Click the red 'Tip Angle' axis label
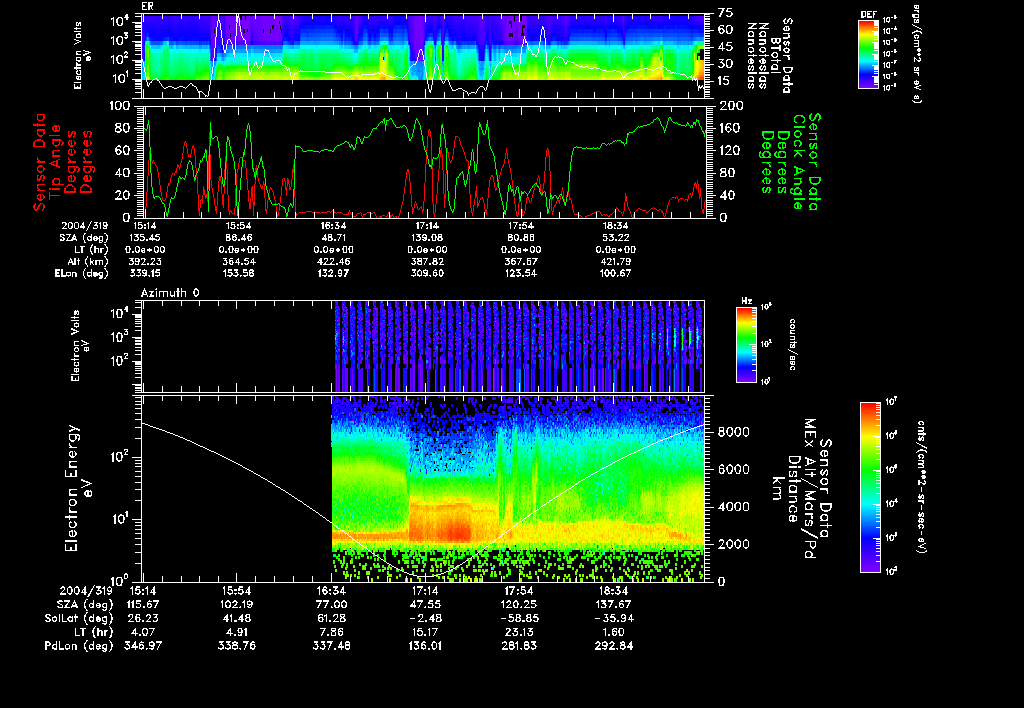The height and width of the screenshot is (708, 1024). (56, 161)
